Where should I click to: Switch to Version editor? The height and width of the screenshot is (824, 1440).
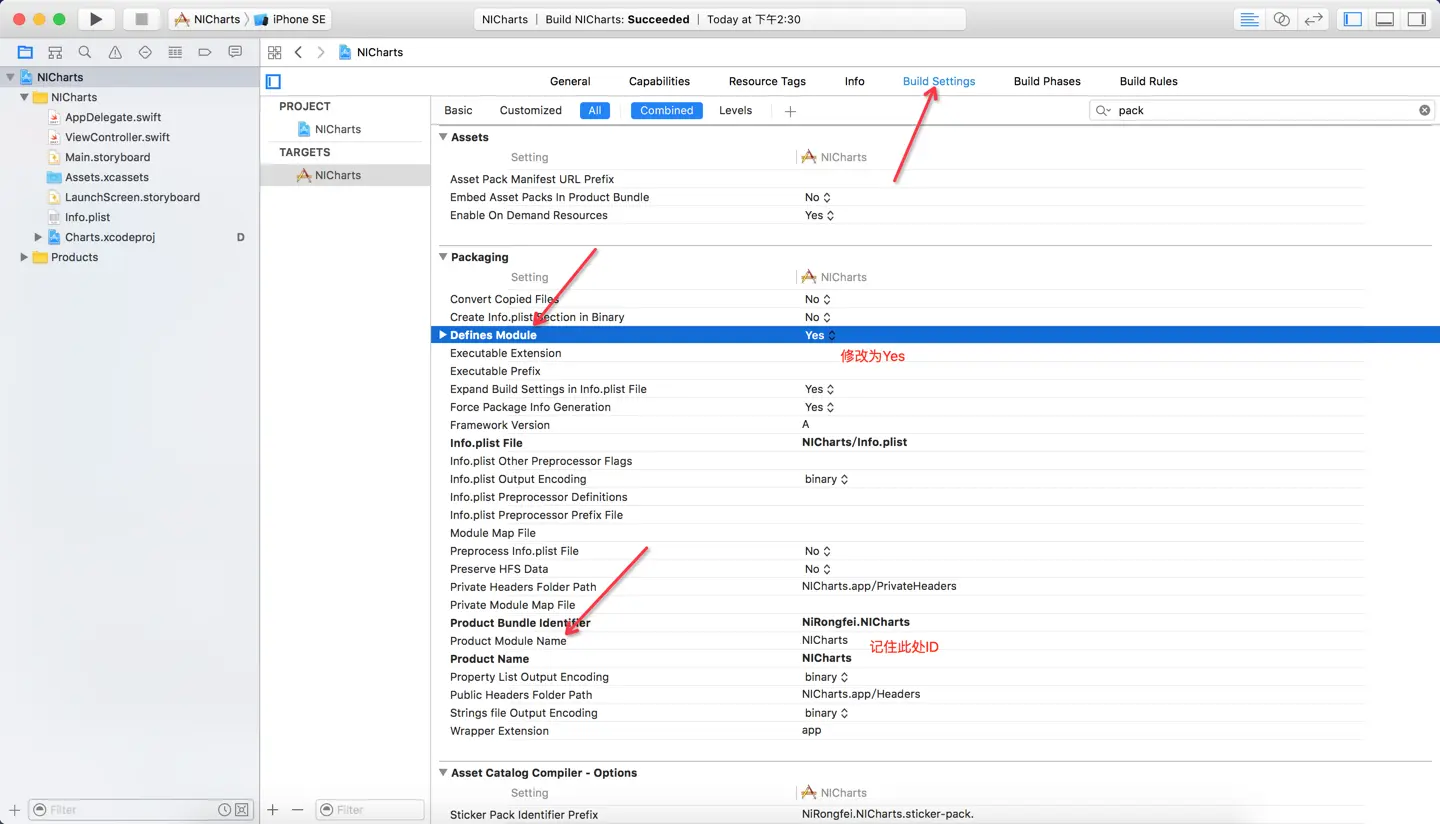coord(1314,19)
